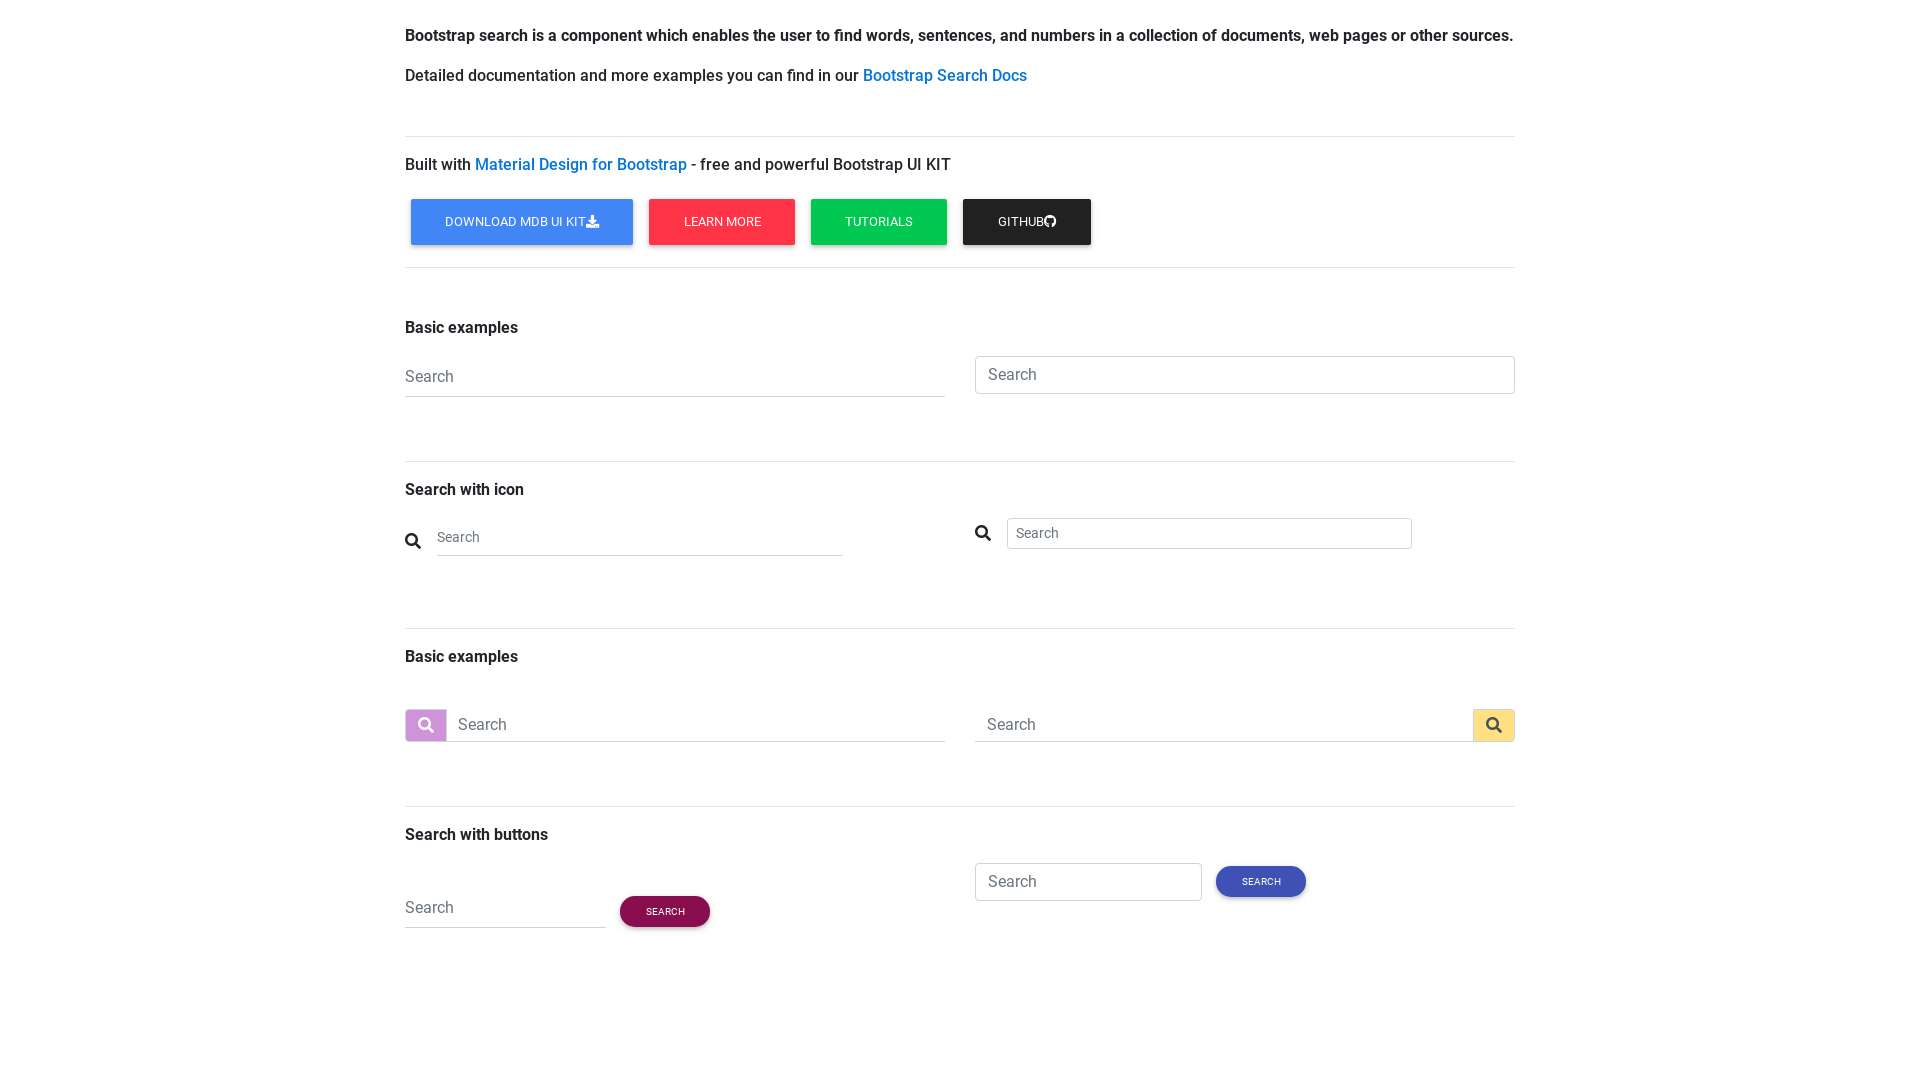Click the underlined Search field next to maroon button
Image resolution: width=1920 pixels, height=1080 pixels.
click(504, 907)
